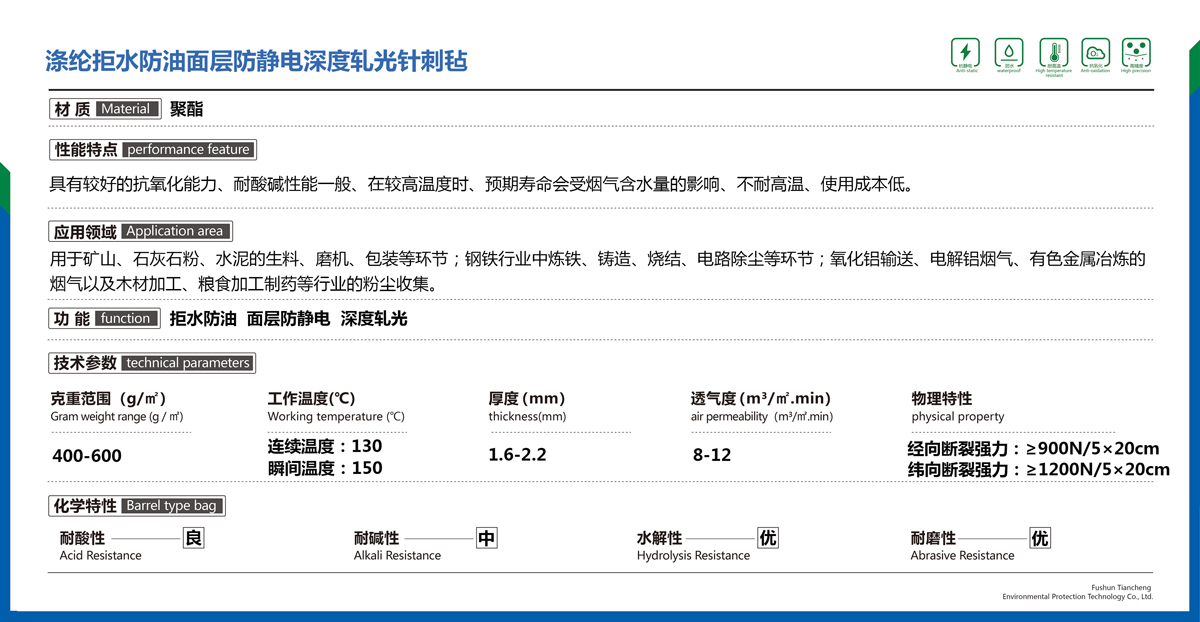Click the Barrel type bag section label

(x=137, y=506)
